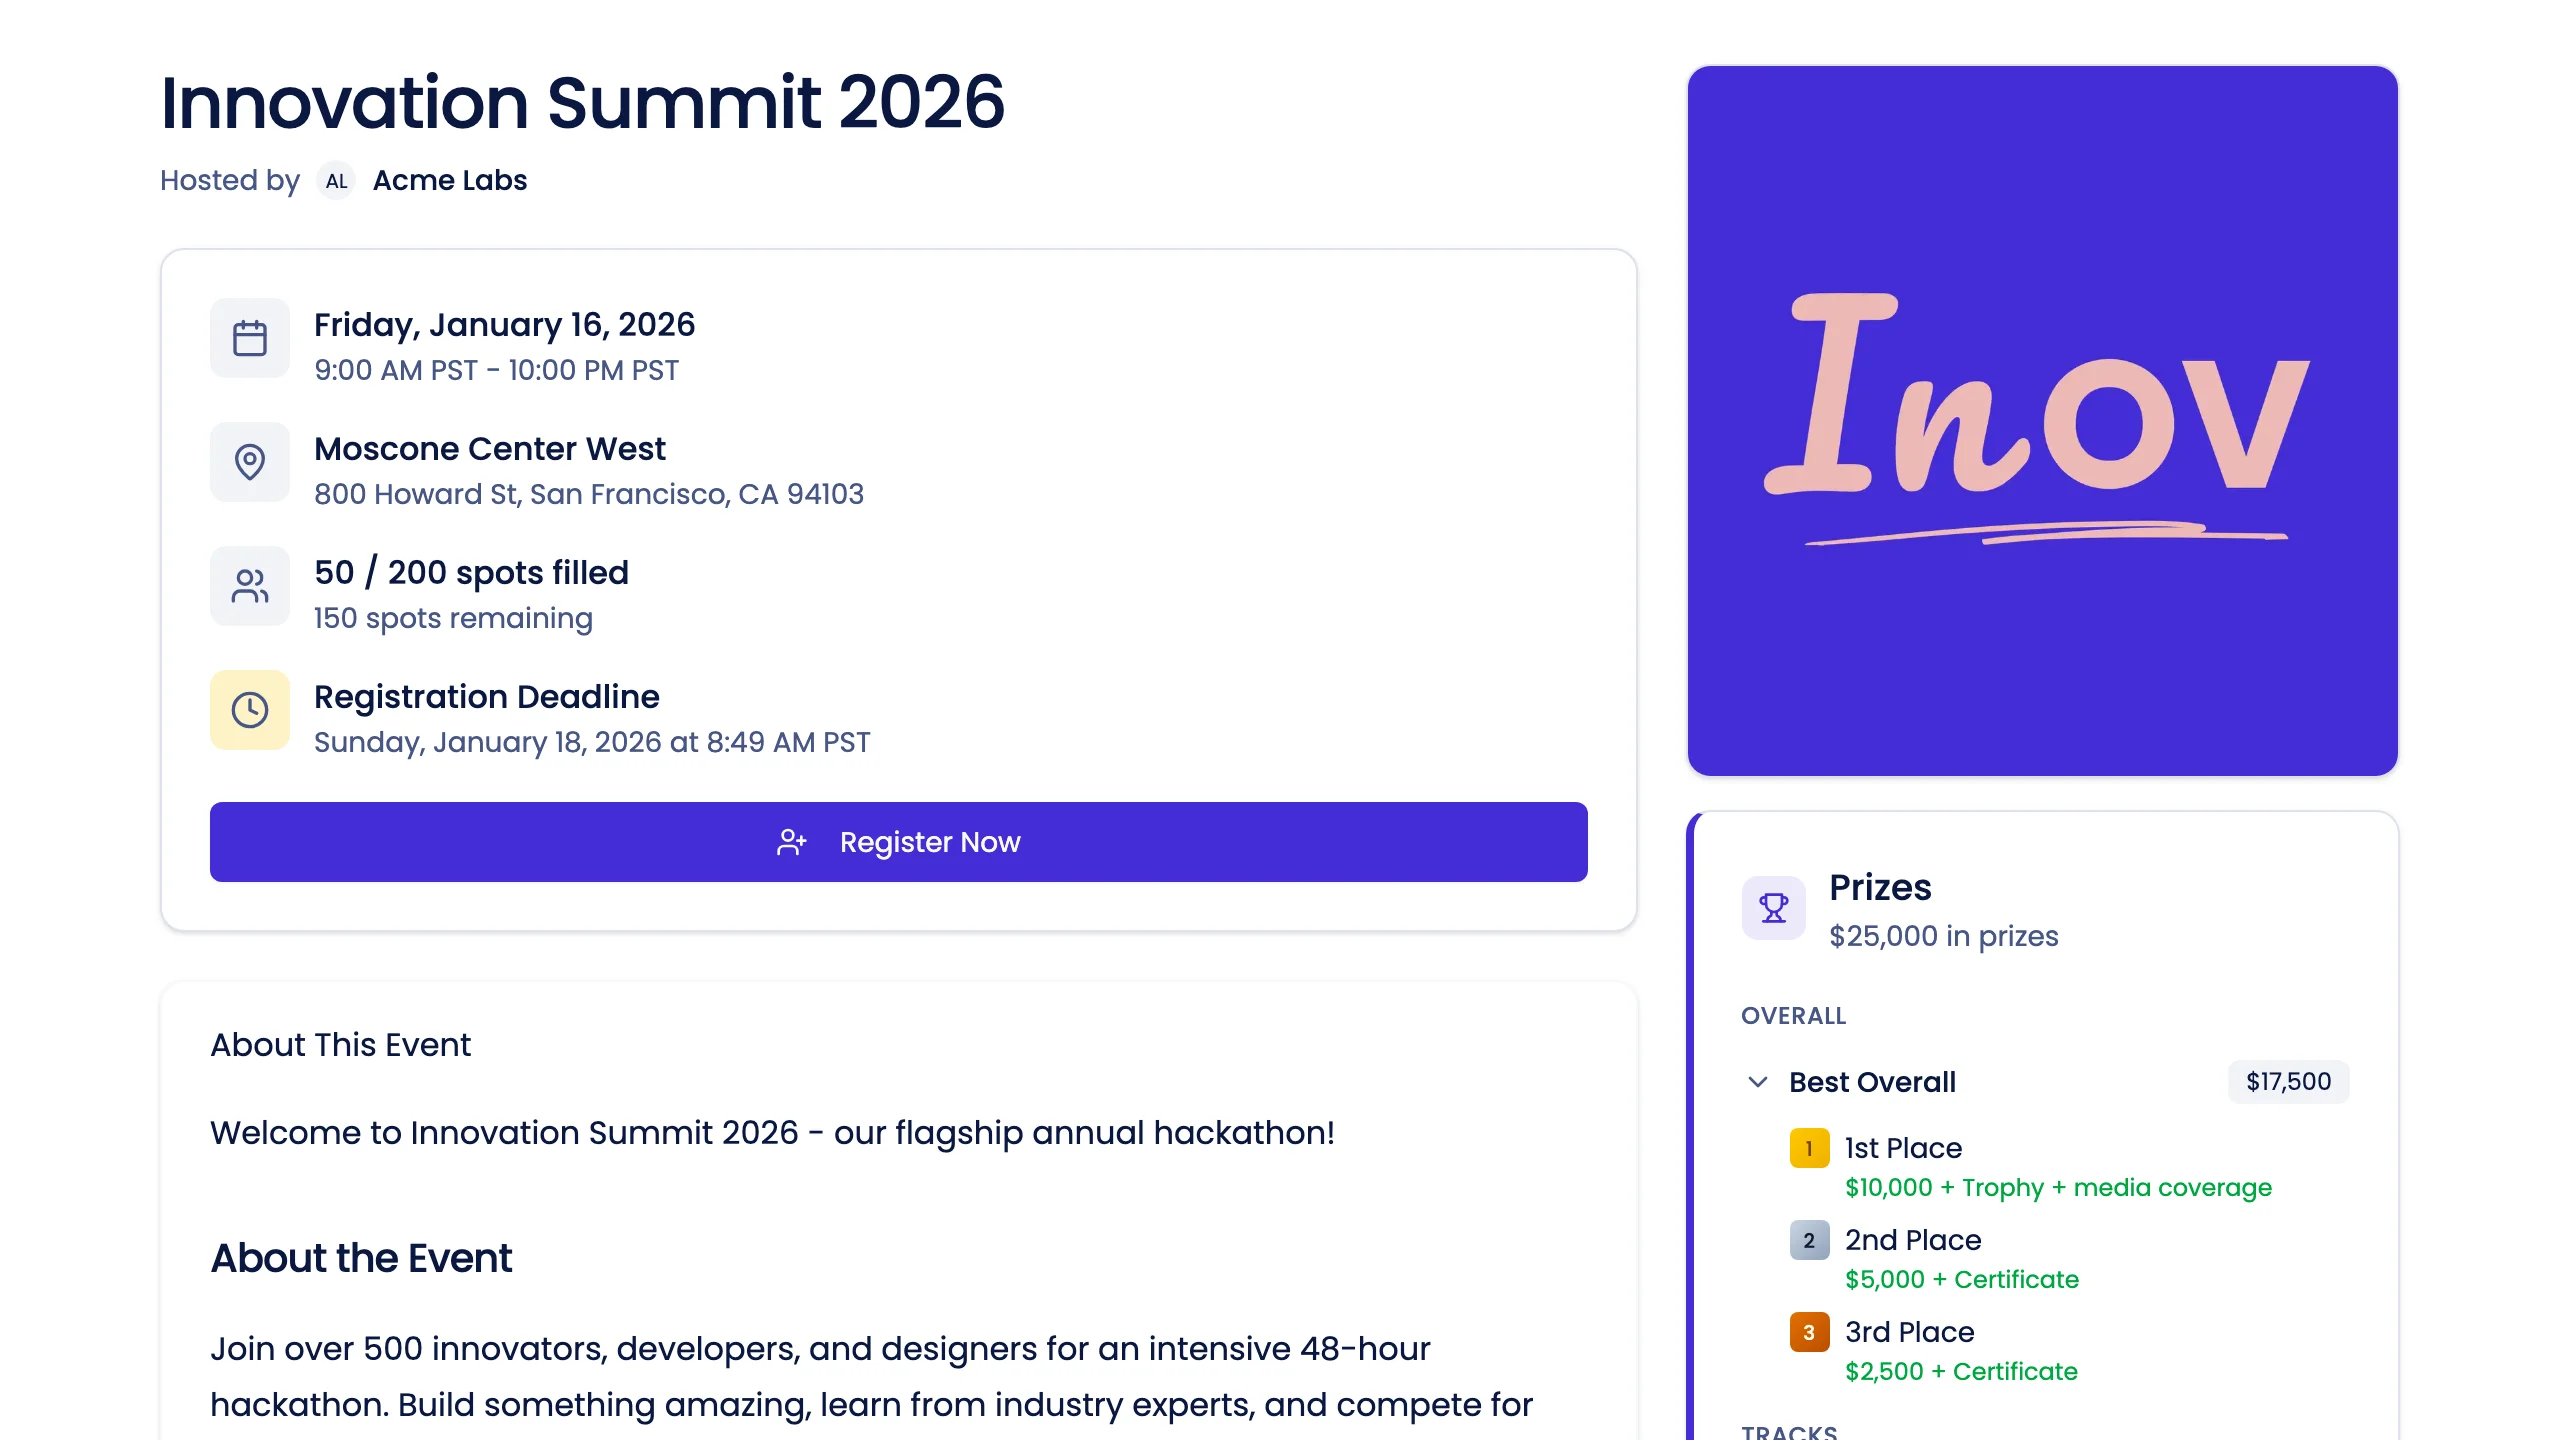Click the 1st Place gold badge icon
This screenshot has width=2560, height=1440.
[1808, 1150]
